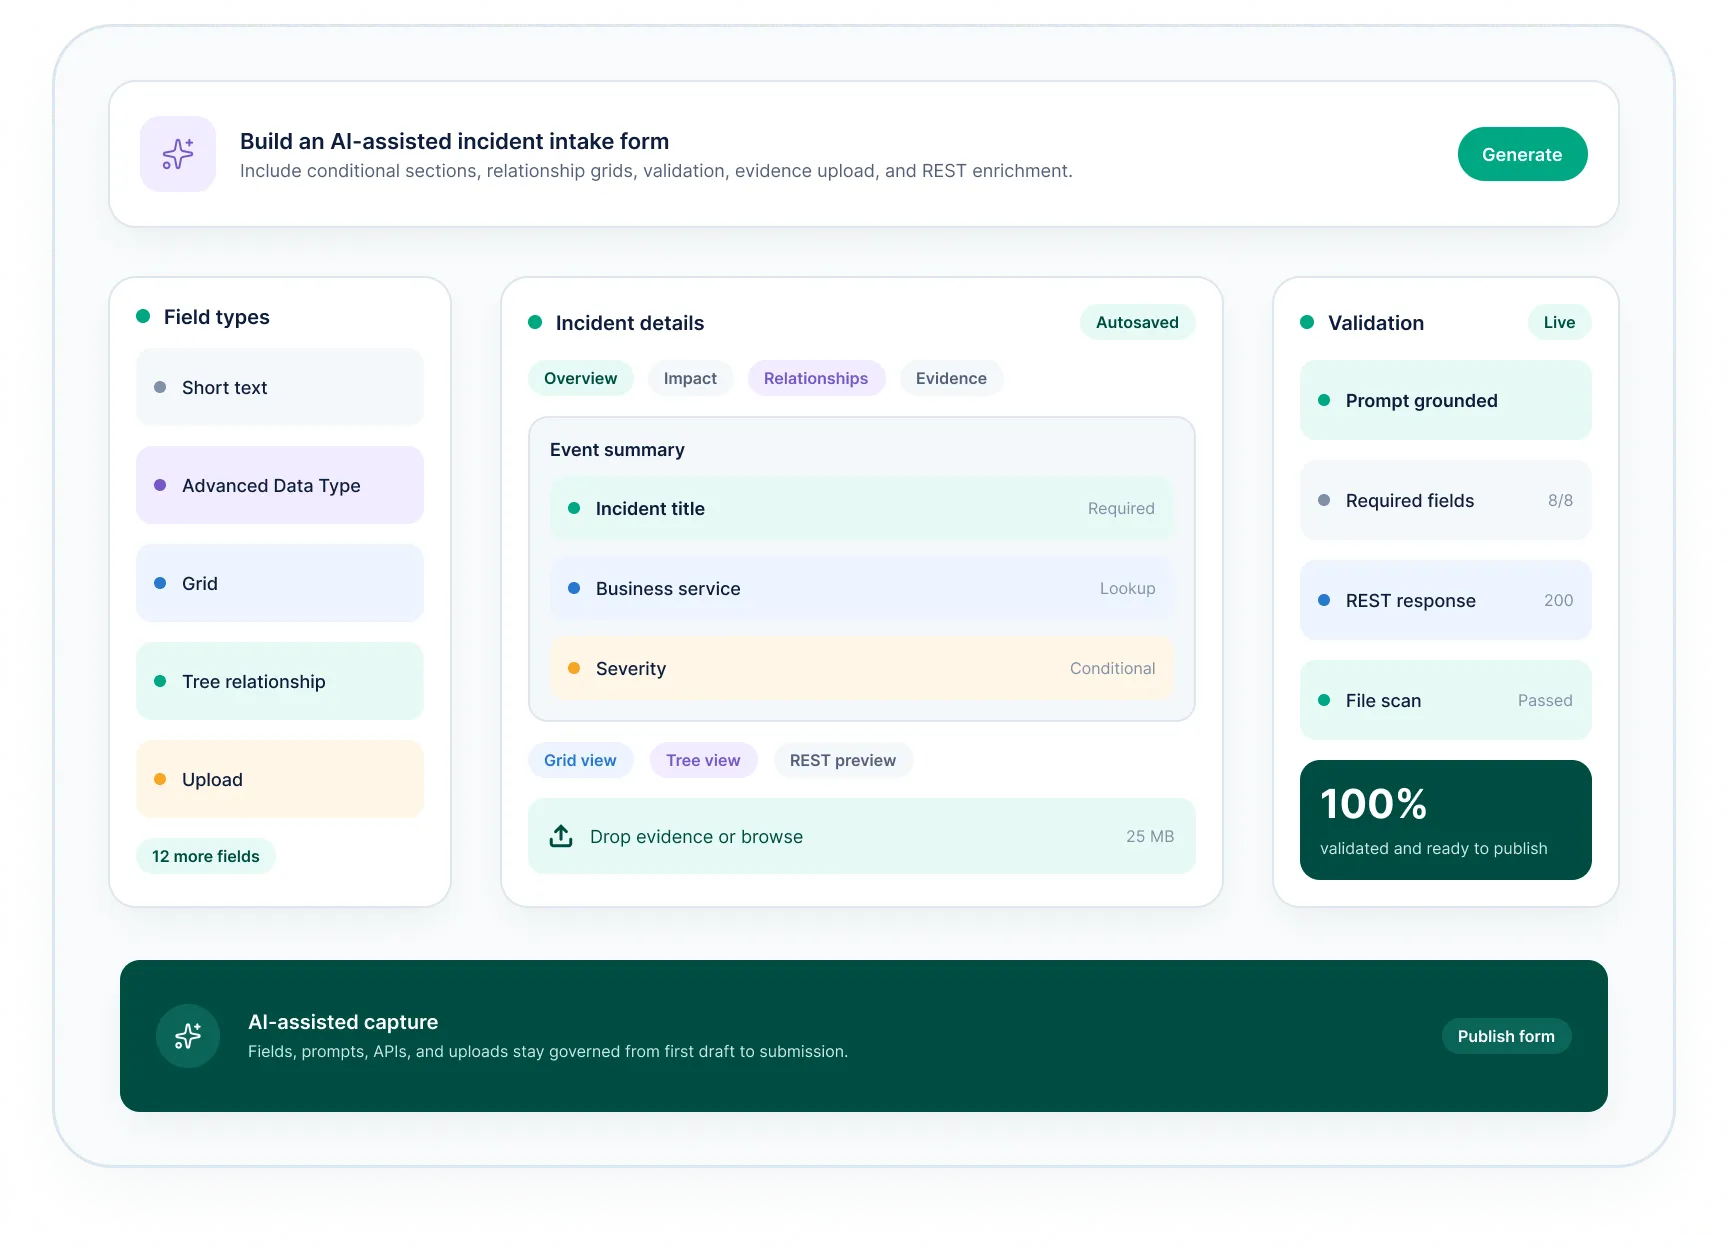
Task: Open the Overview tab
Action: (x=581, y=378)
